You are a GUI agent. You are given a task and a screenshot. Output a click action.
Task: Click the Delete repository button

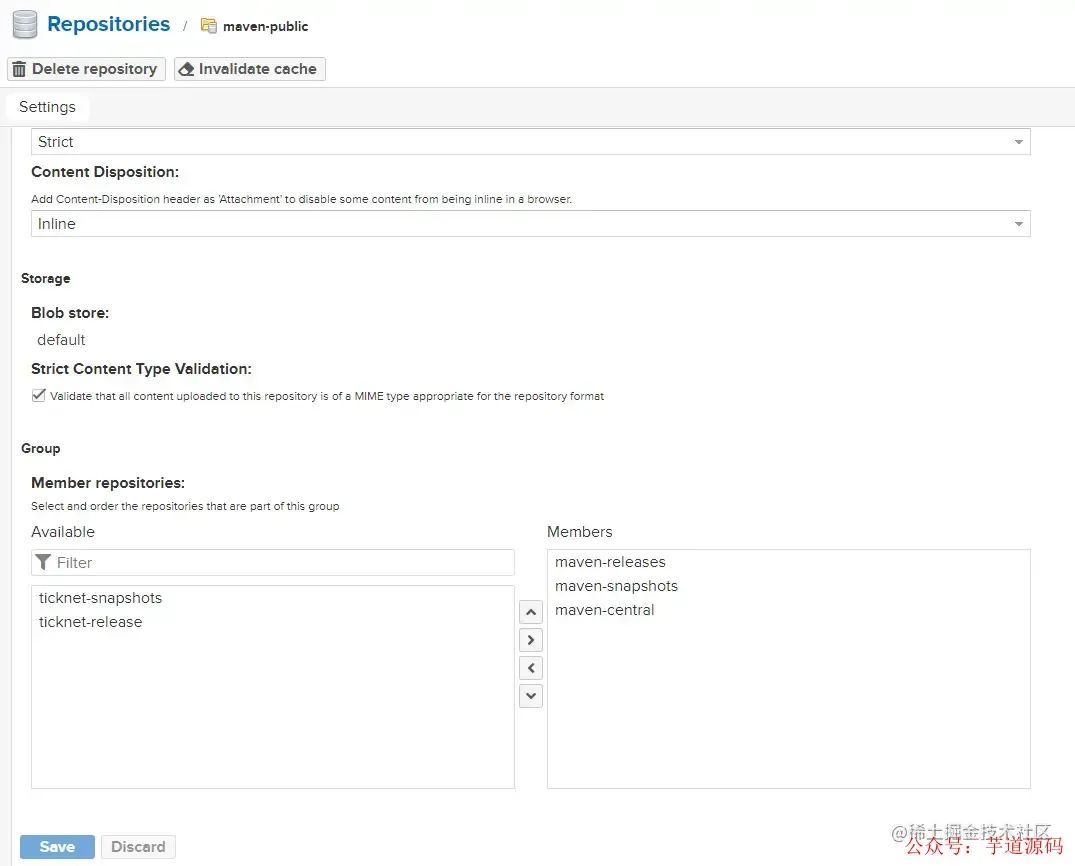click(x=86, y=69)
